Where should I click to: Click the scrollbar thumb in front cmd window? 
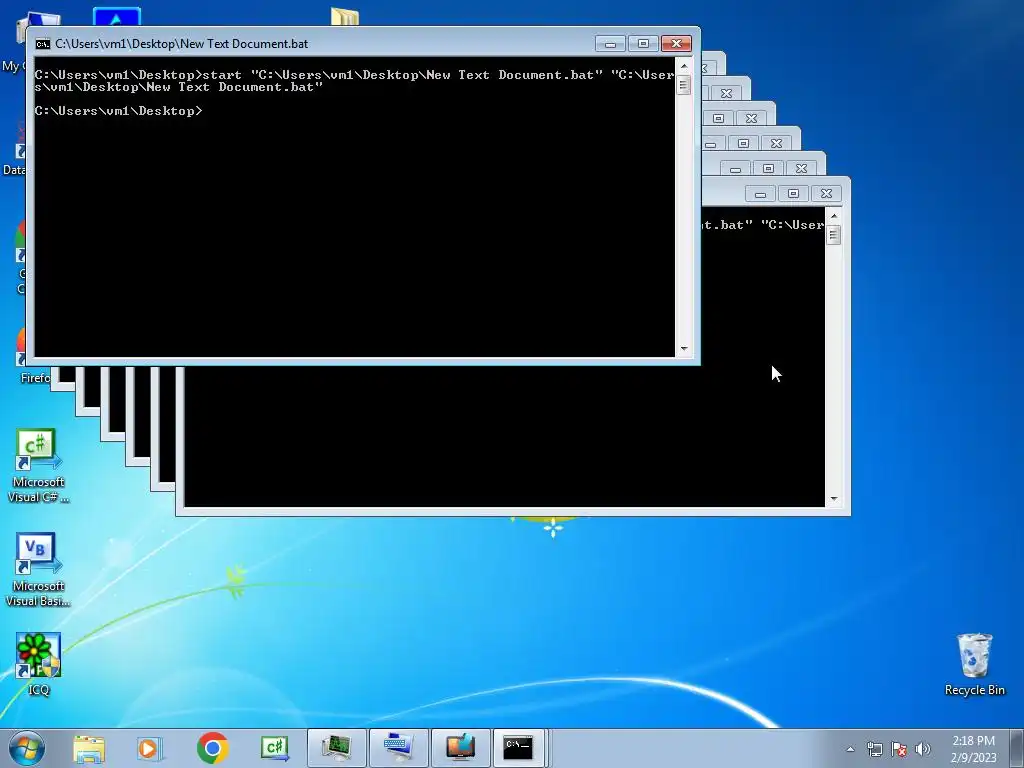684,85
